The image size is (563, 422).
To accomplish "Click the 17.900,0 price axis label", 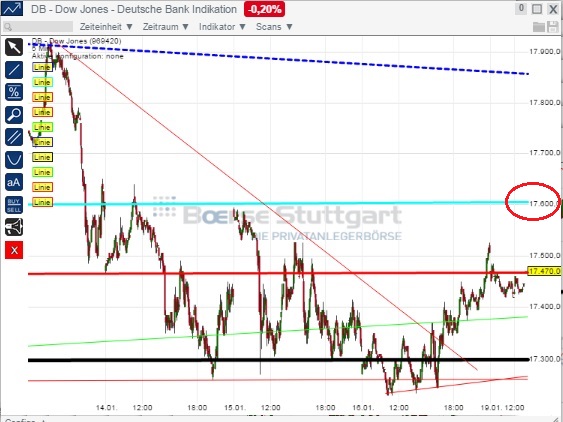I will click(544, 52).
